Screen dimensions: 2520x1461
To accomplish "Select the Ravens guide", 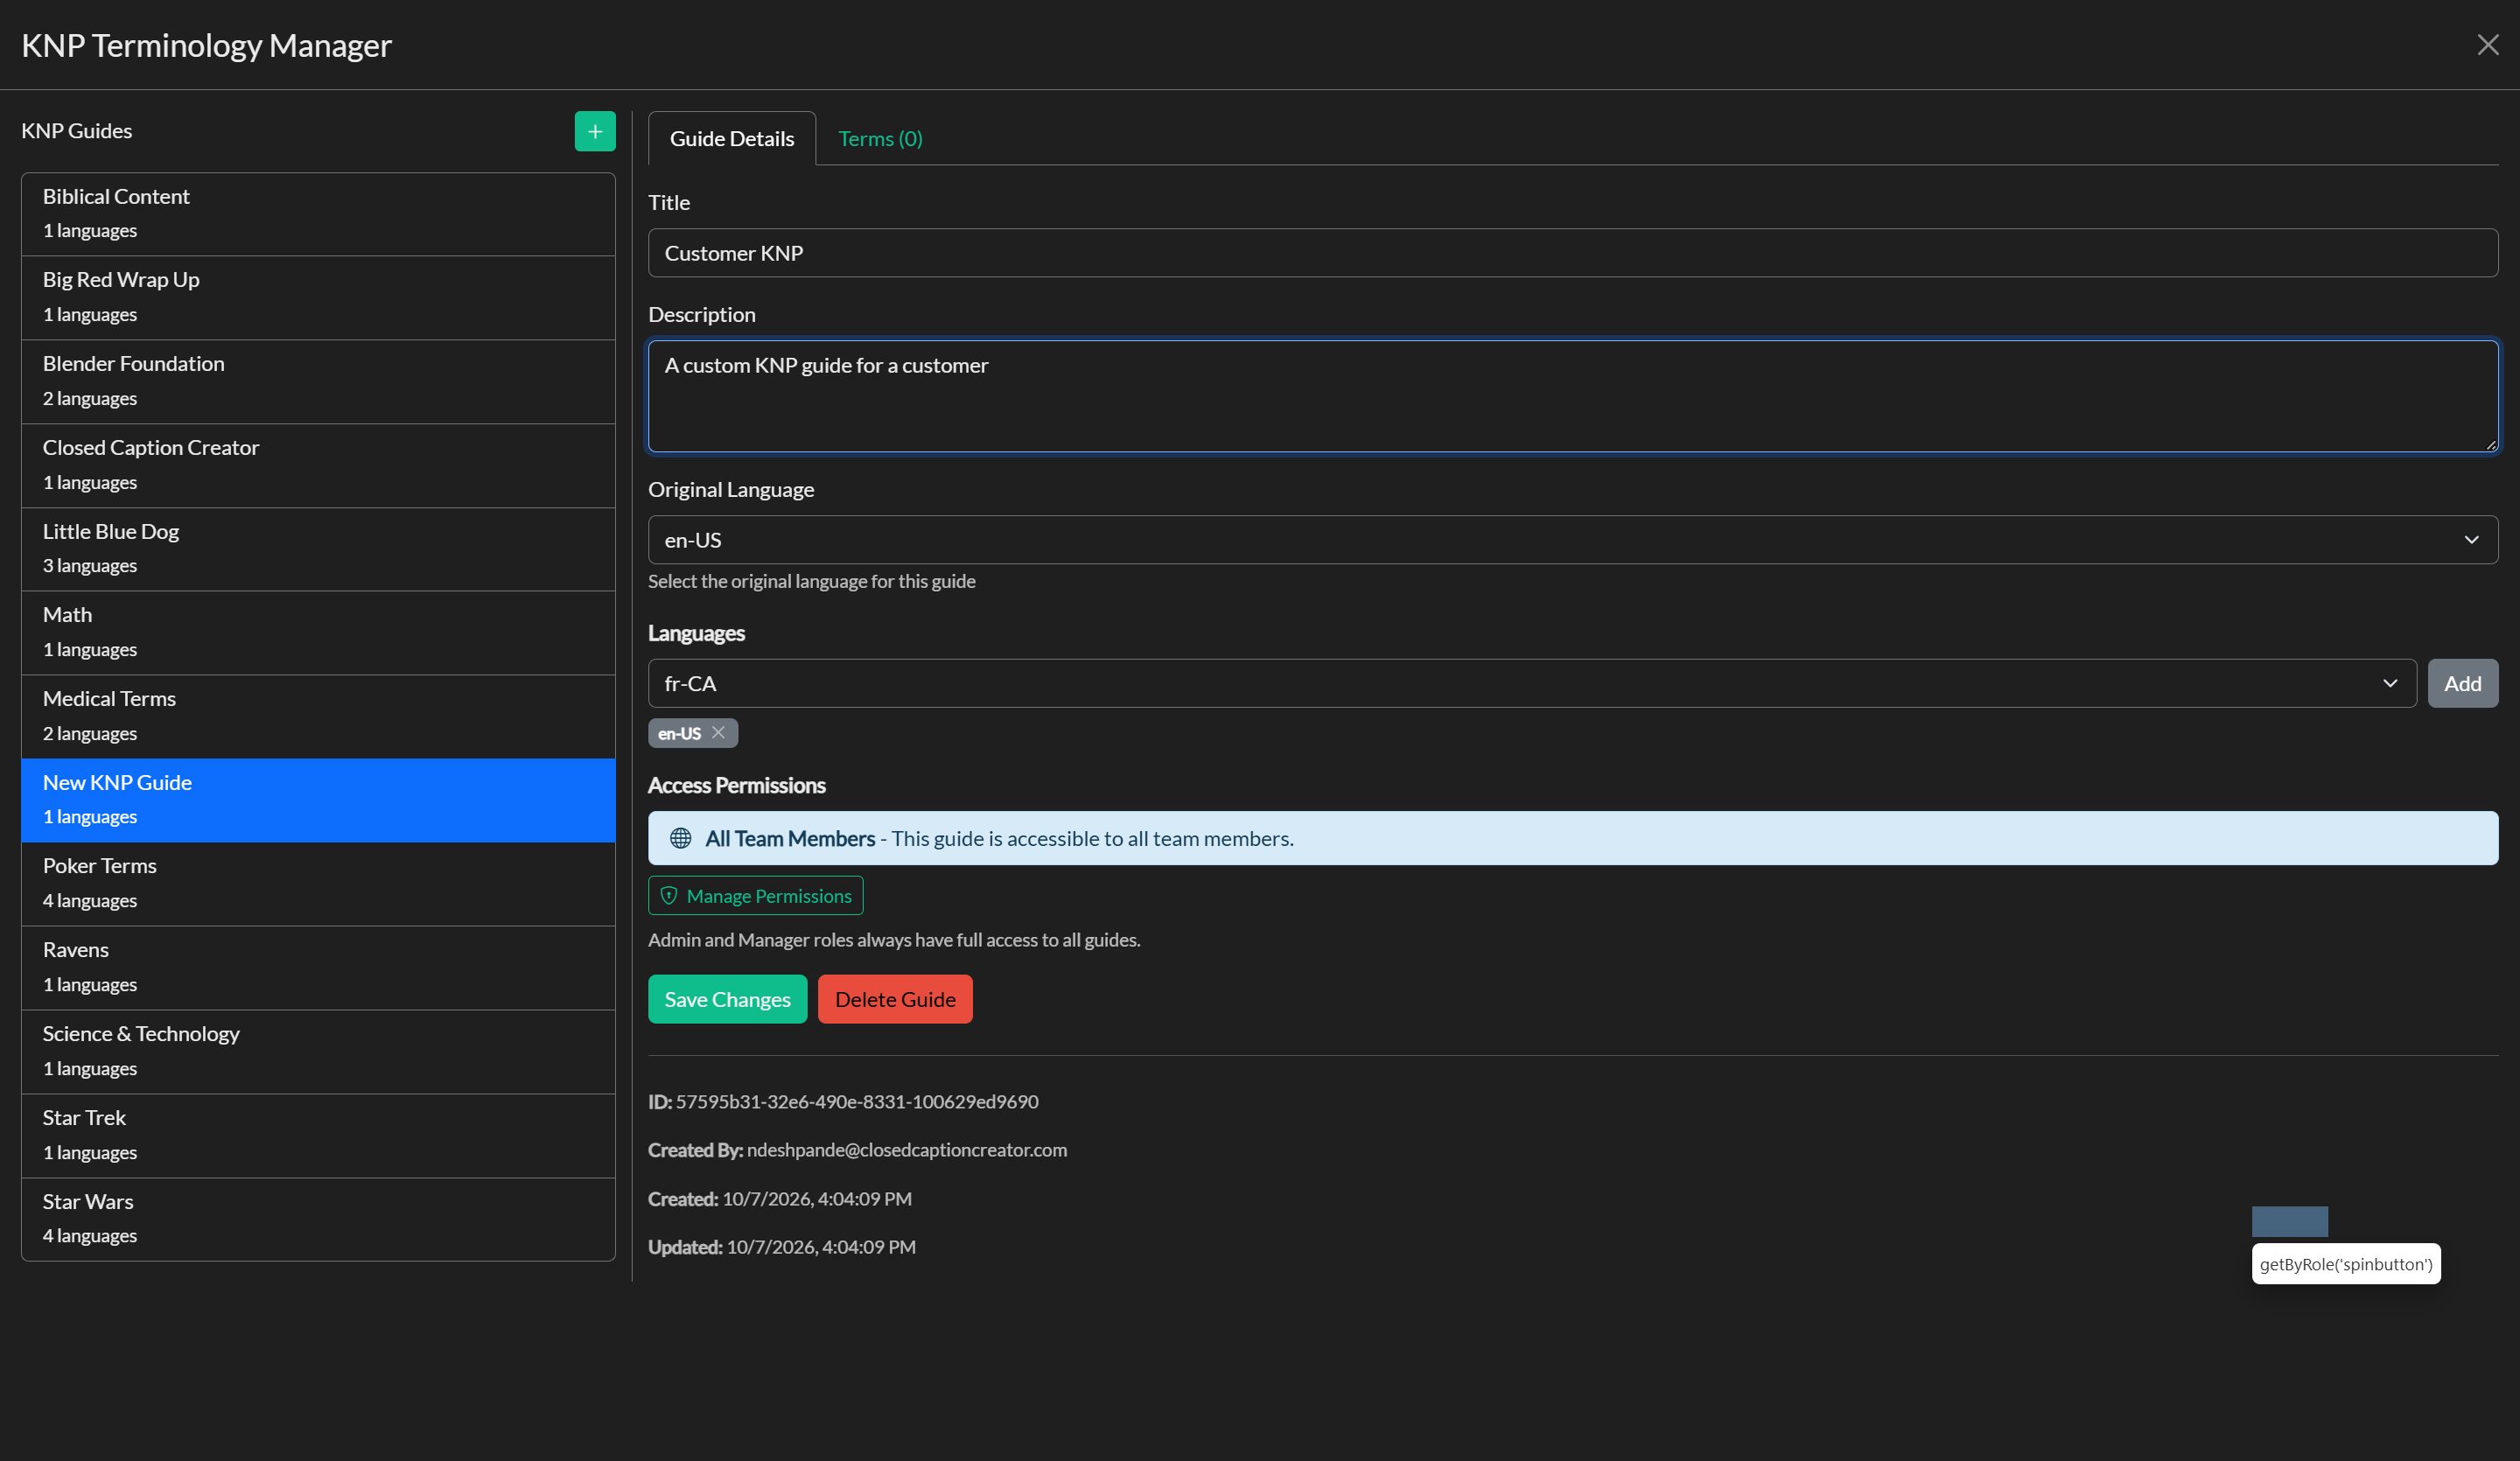I will [318, 968].
